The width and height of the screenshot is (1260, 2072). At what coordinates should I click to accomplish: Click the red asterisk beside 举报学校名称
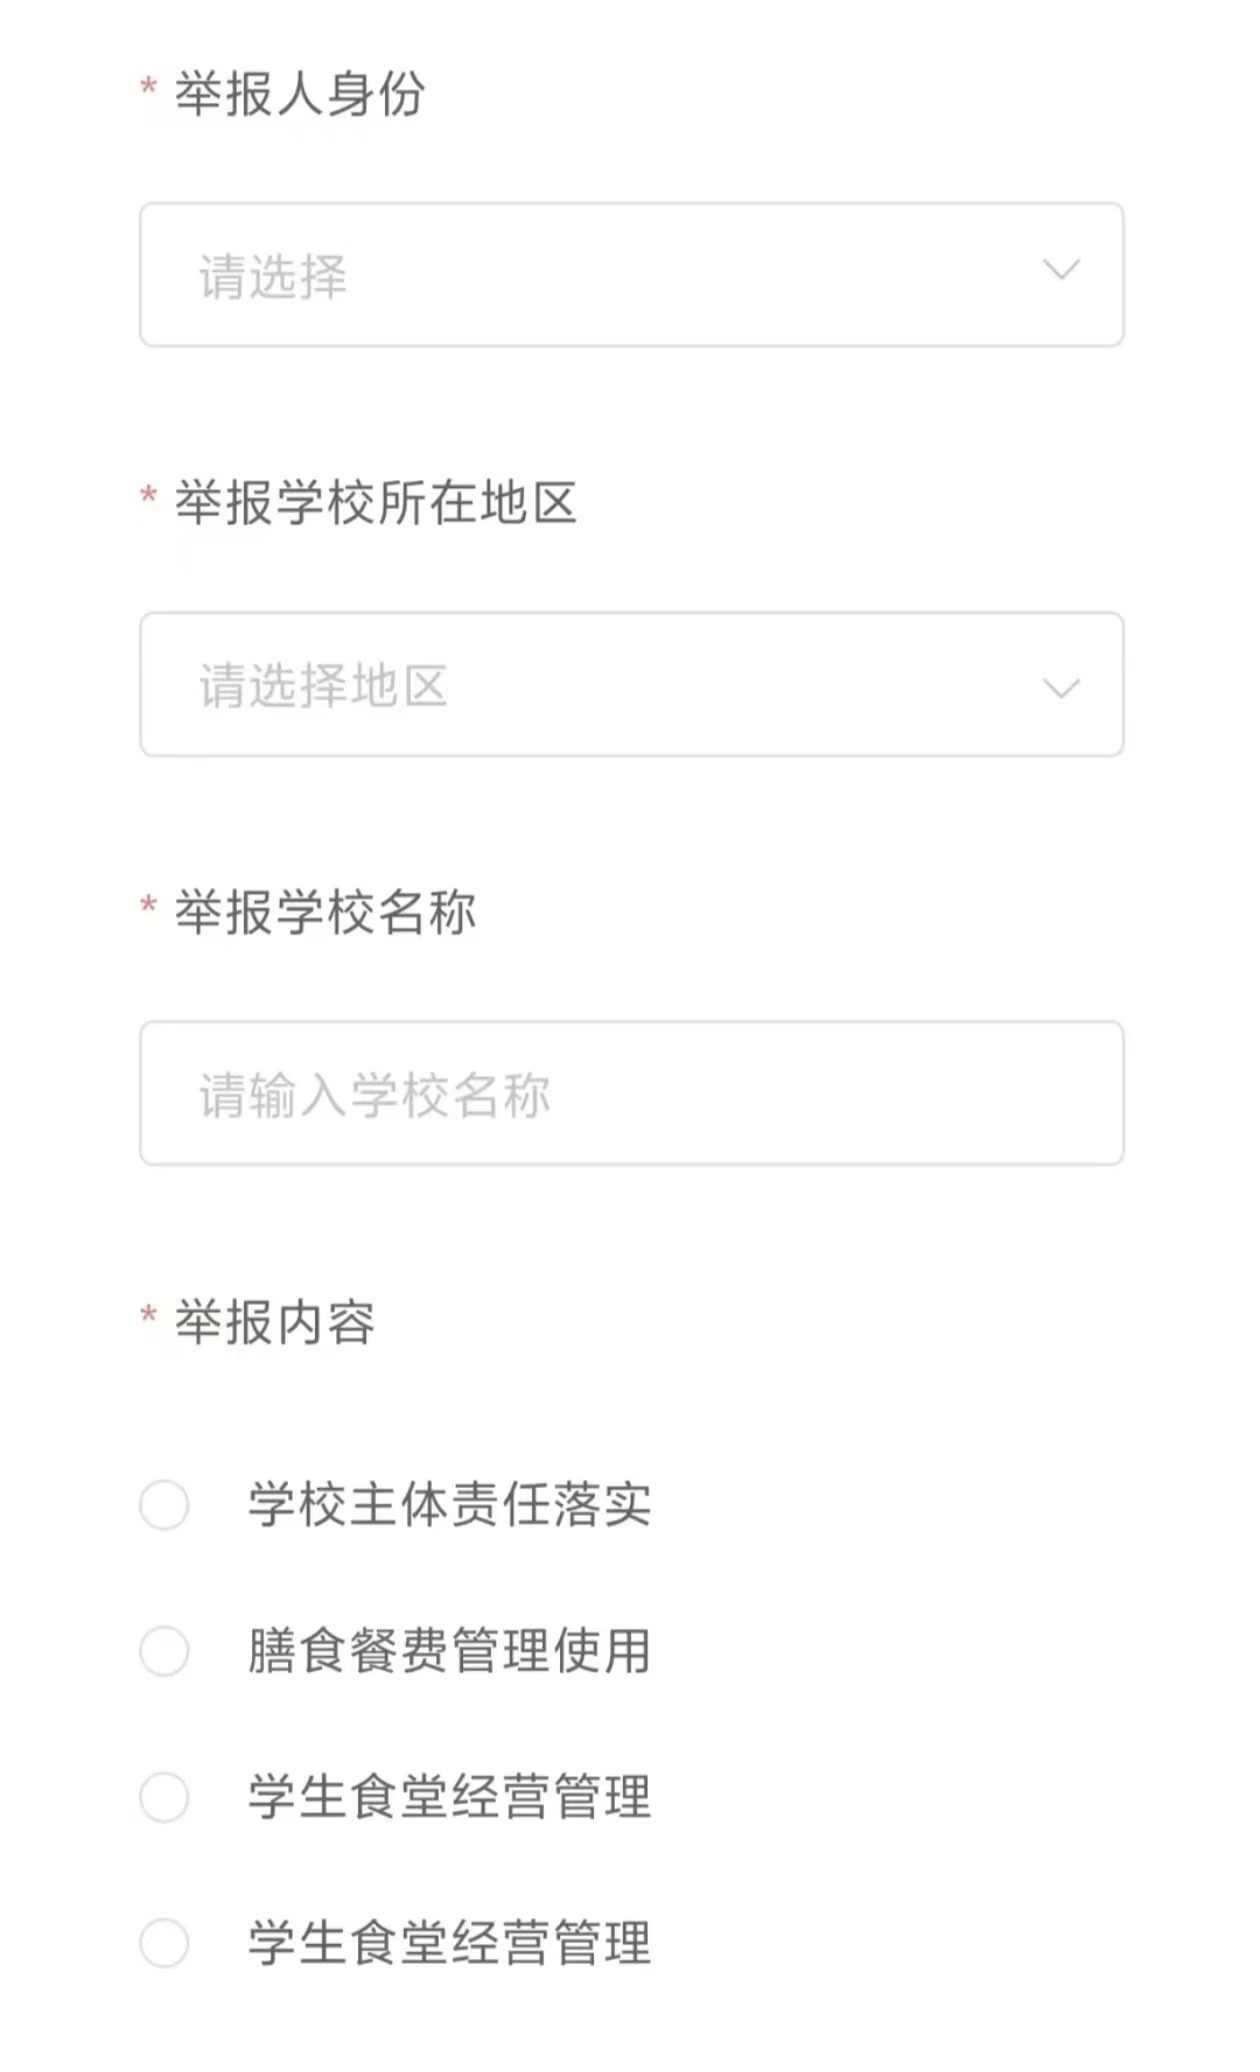pyautogui.click(x=148, y=905)
